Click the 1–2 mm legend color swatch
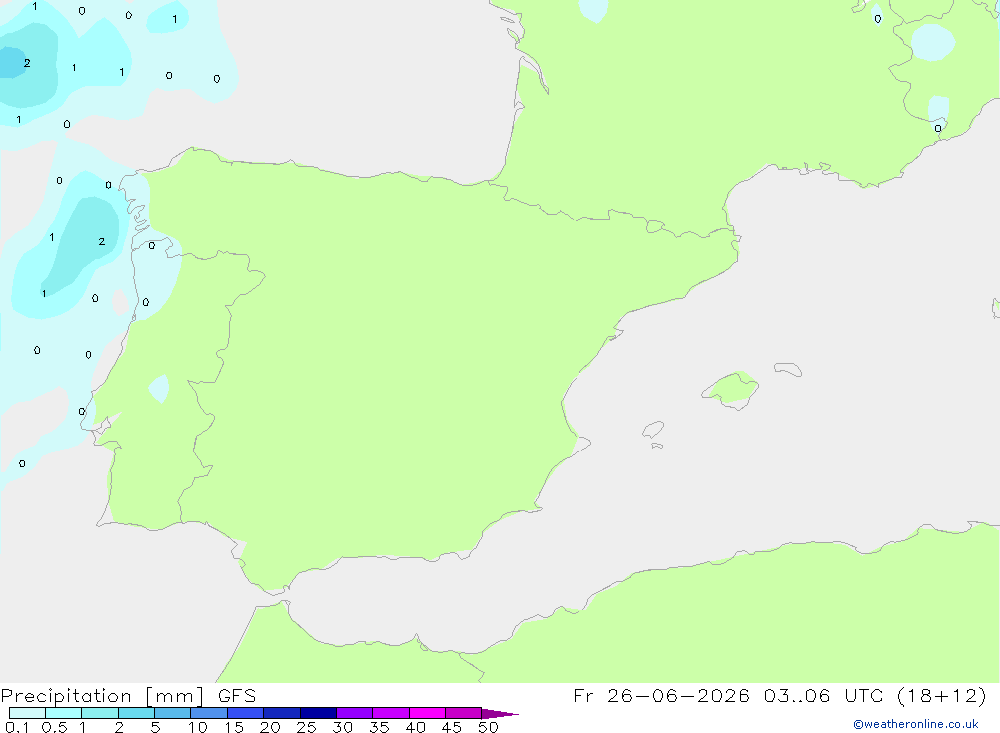The height and width of the screenshot is (733, 1000). click(100, 713)
